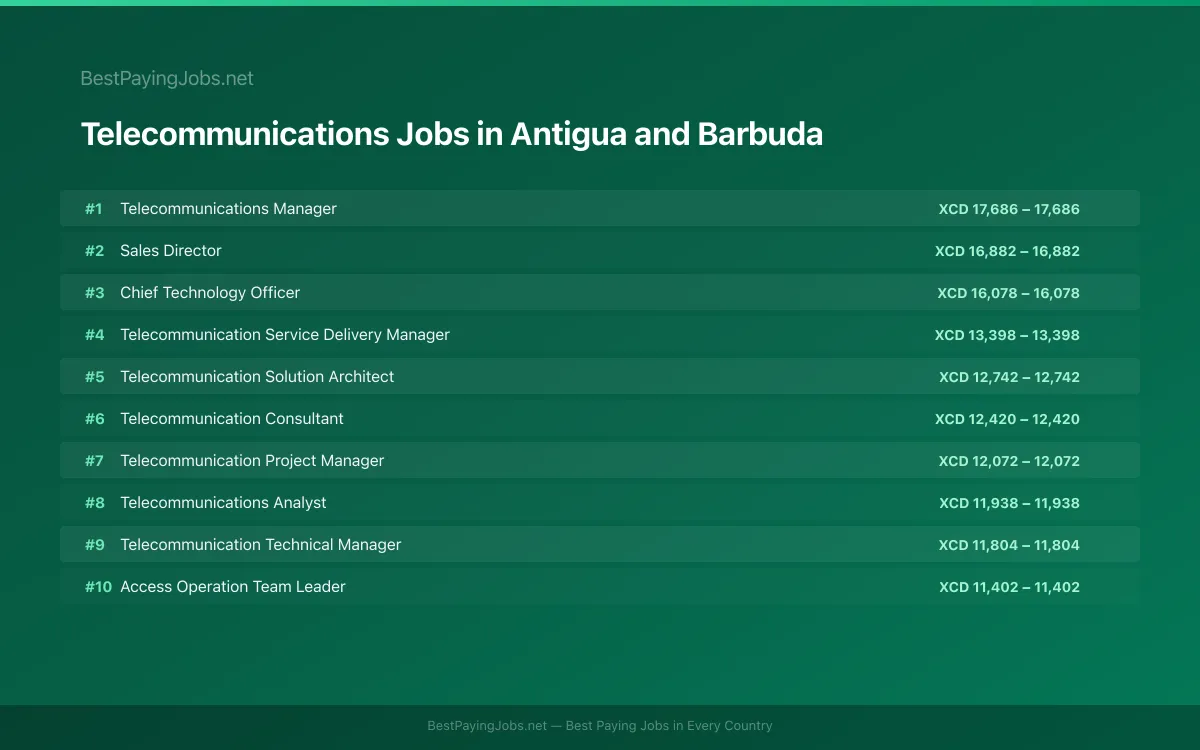Click salary XCD 12,742 – 12,742
The width and height of the screenshot is (1200, 750).
tap(1009, 377)
